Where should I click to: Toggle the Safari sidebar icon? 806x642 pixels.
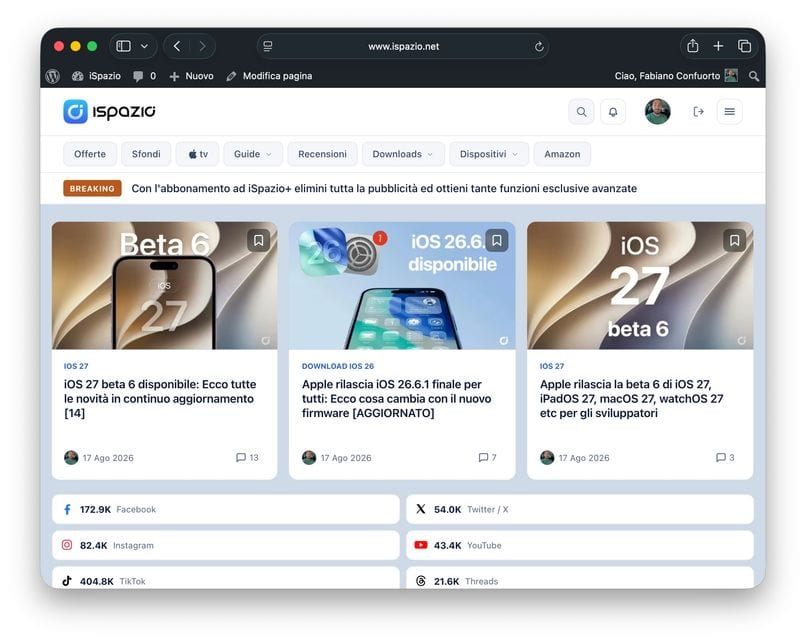(123, 46)
